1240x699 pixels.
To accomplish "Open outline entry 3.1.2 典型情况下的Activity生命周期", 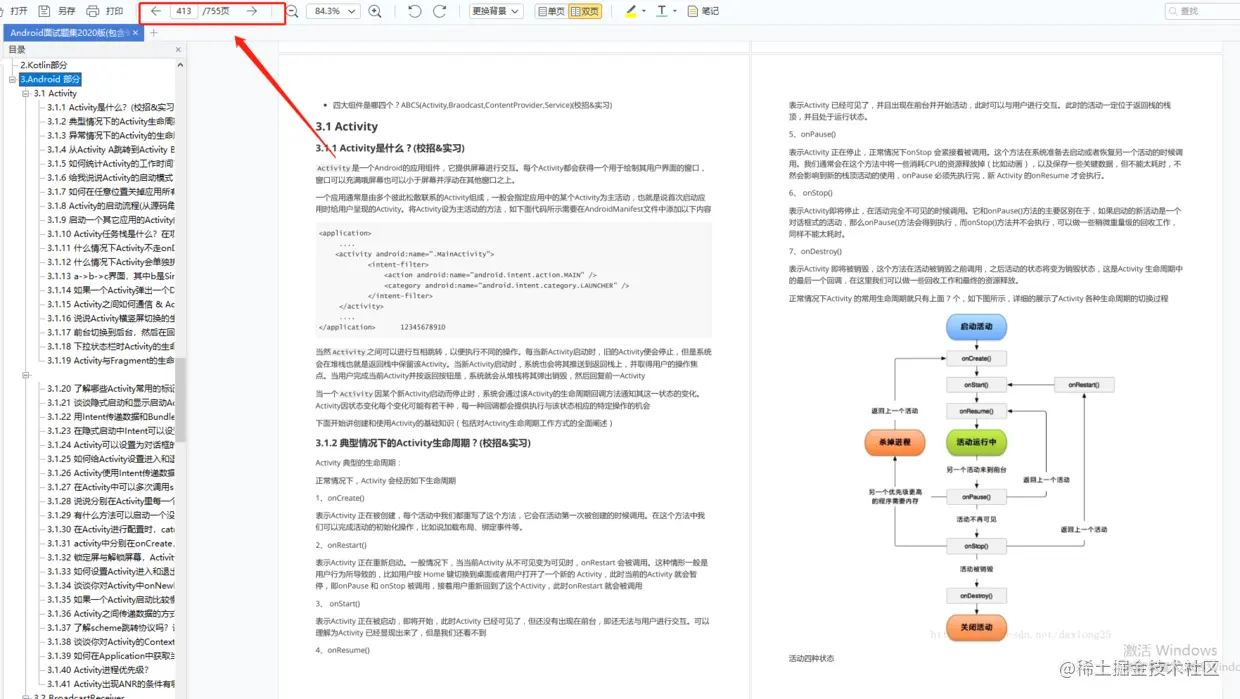I will [x=110, y=121].
